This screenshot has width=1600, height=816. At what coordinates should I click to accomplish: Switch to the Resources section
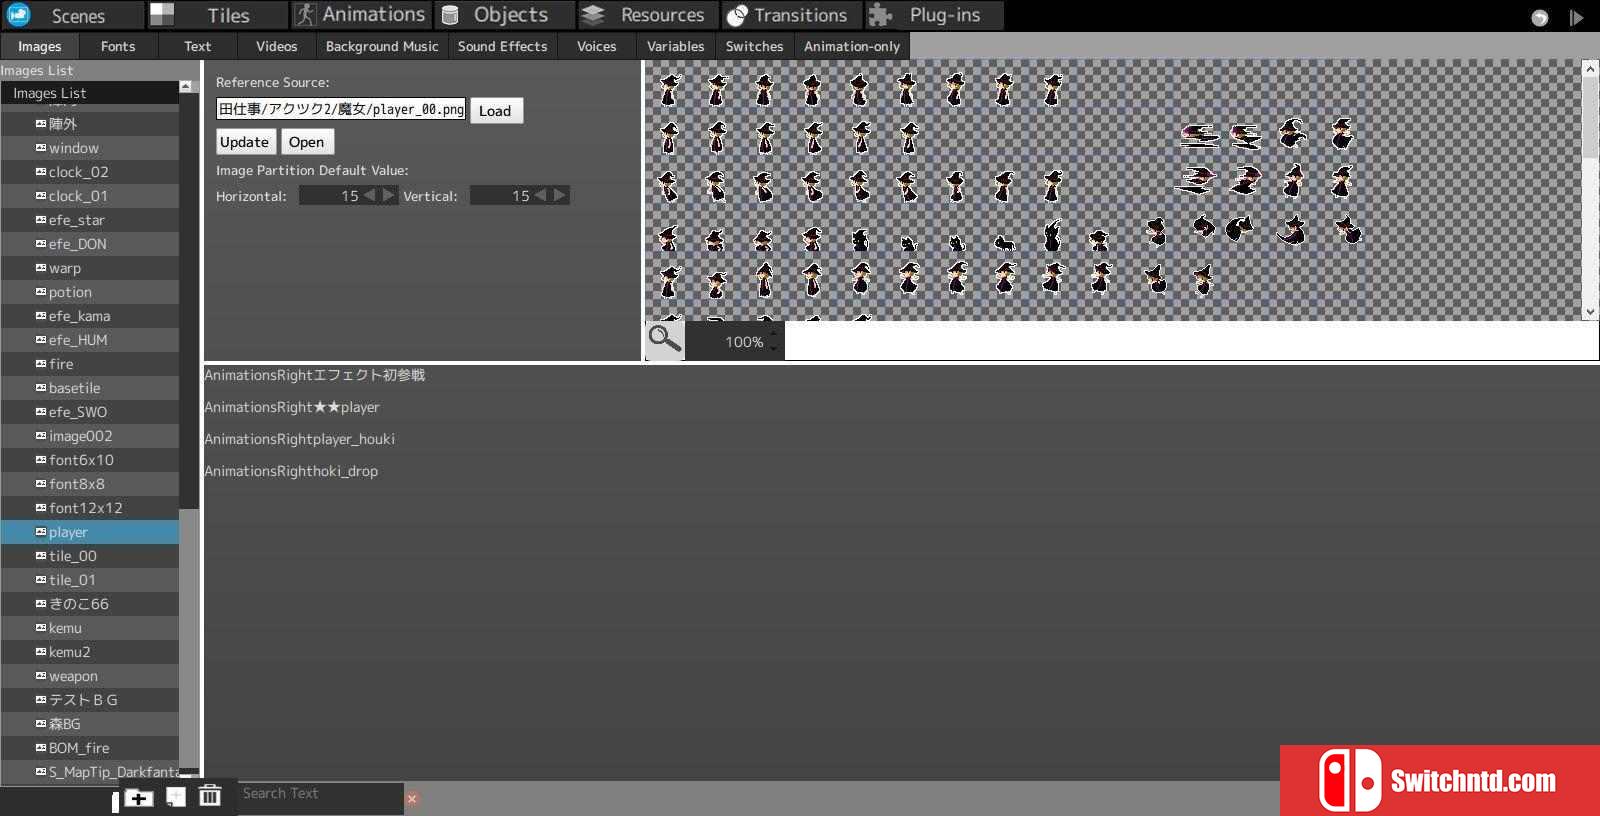[650, 15]
